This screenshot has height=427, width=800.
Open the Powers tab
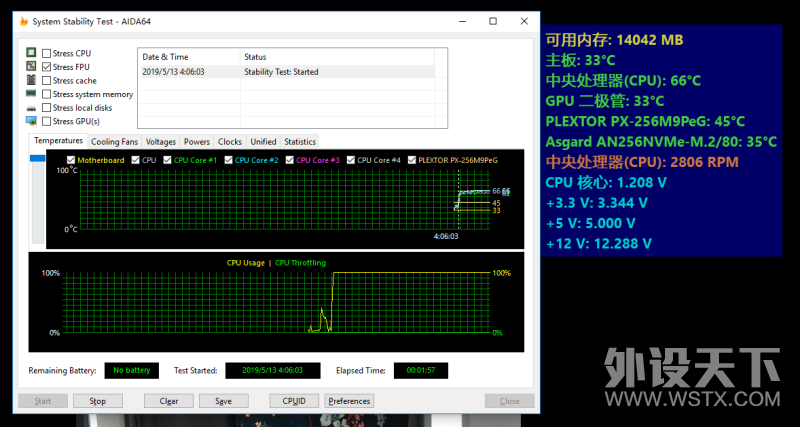coord(197,142)
